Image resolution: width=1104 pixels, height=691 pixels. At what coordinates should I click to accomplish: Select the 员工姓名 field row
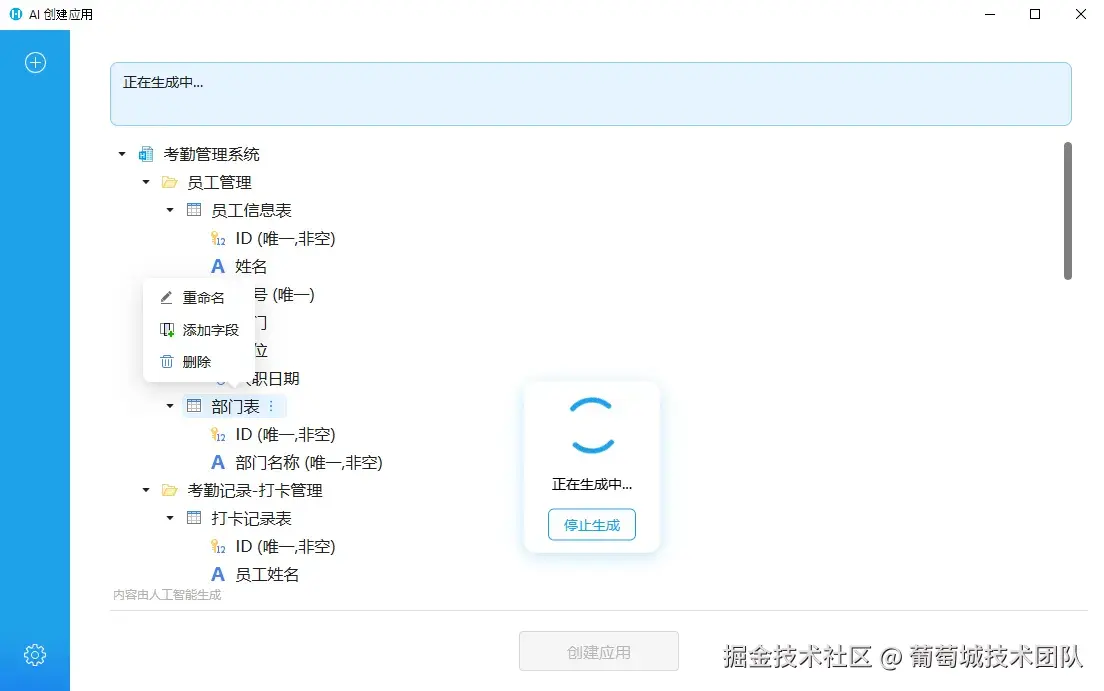click(x=267, y=574)
